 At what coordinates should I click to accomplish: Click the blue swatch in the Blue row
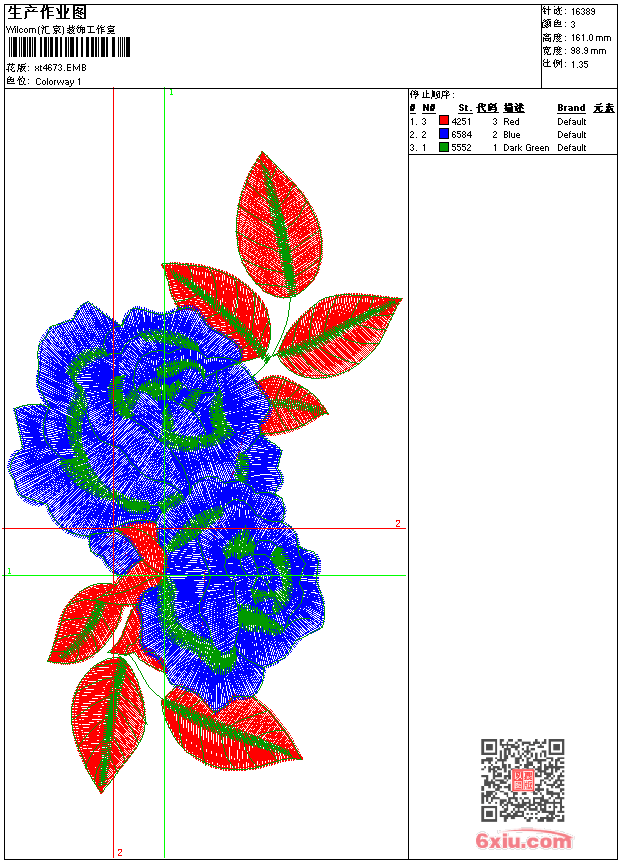[x=444, y=134]
